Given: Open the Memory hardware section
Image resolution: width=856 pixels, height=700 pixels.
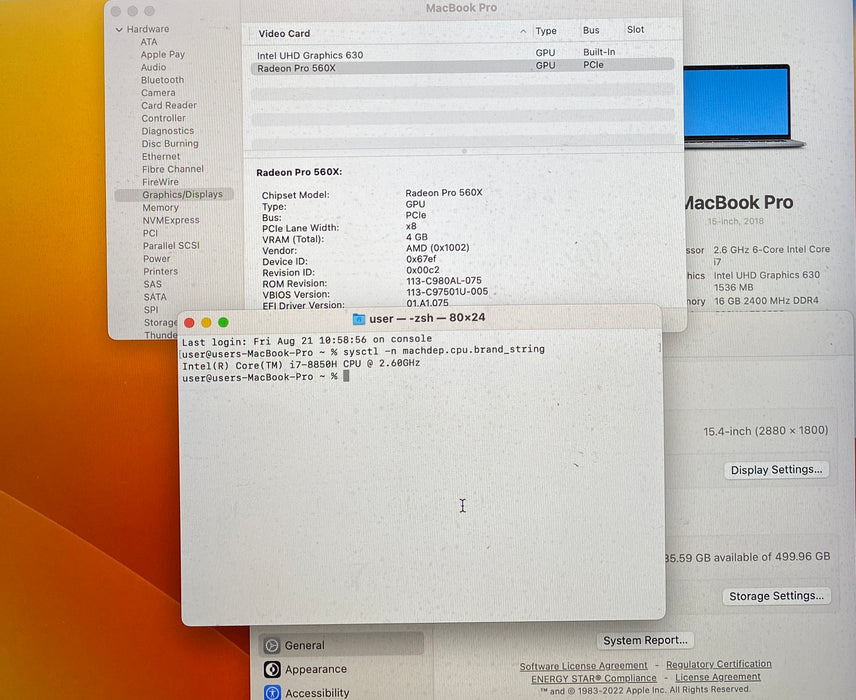Looking at the screenshot, I should pos(160,207).
